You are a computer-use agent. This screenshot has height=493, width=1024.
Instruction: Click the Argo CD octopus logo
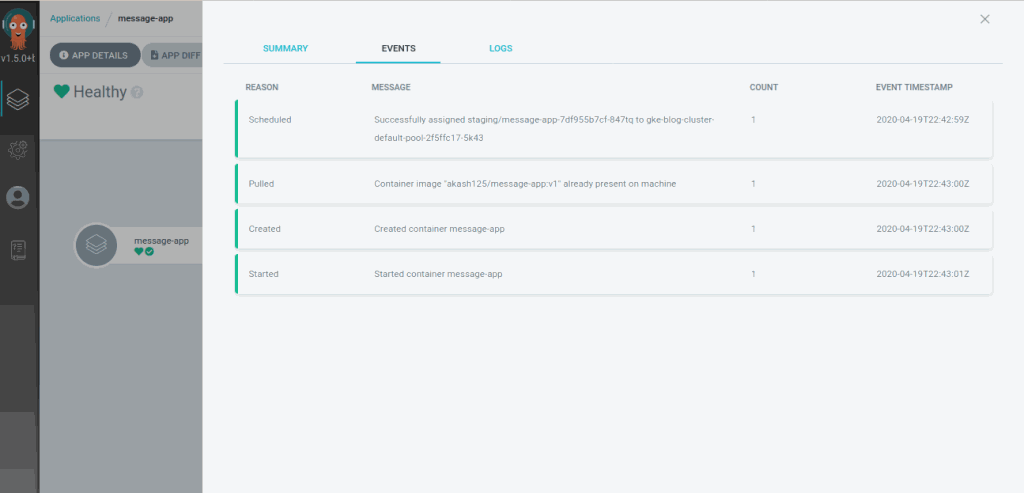click(18, 29)
